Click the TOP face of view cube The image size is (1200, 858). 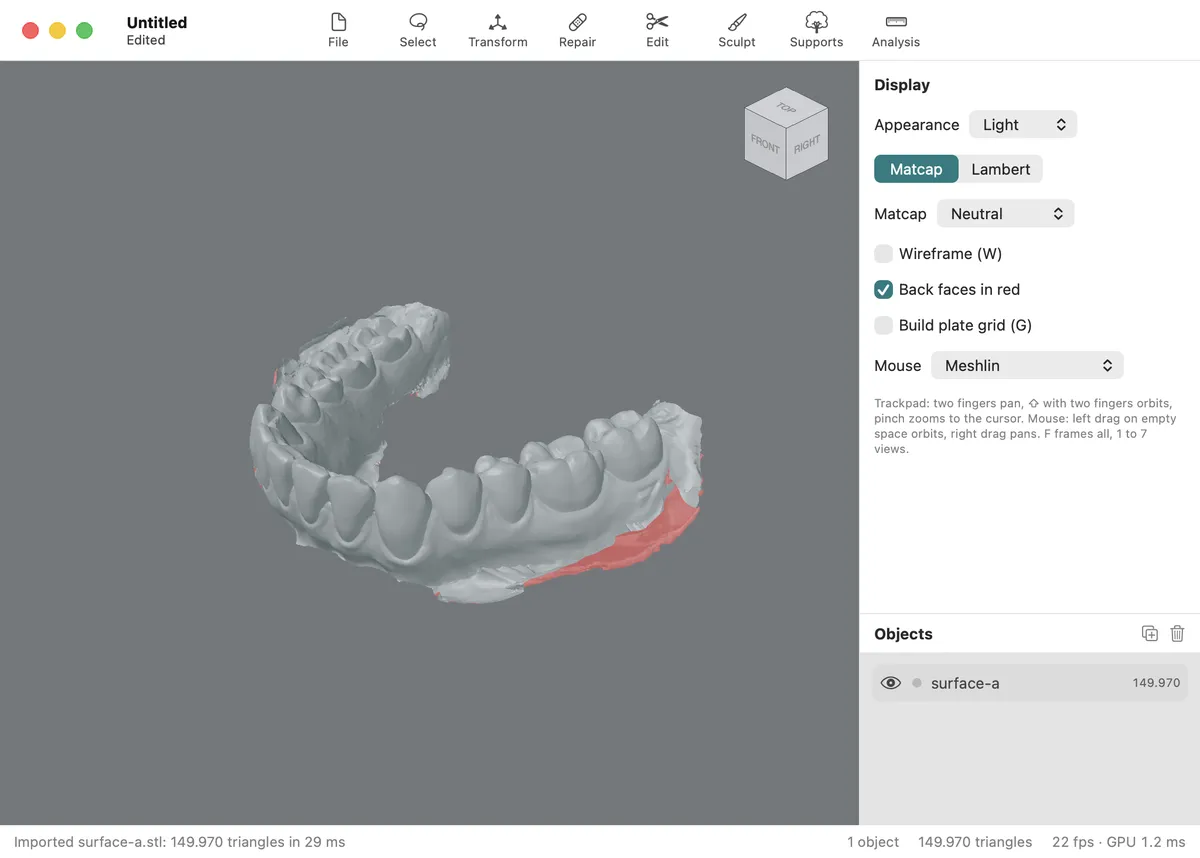tap(787, 107)
